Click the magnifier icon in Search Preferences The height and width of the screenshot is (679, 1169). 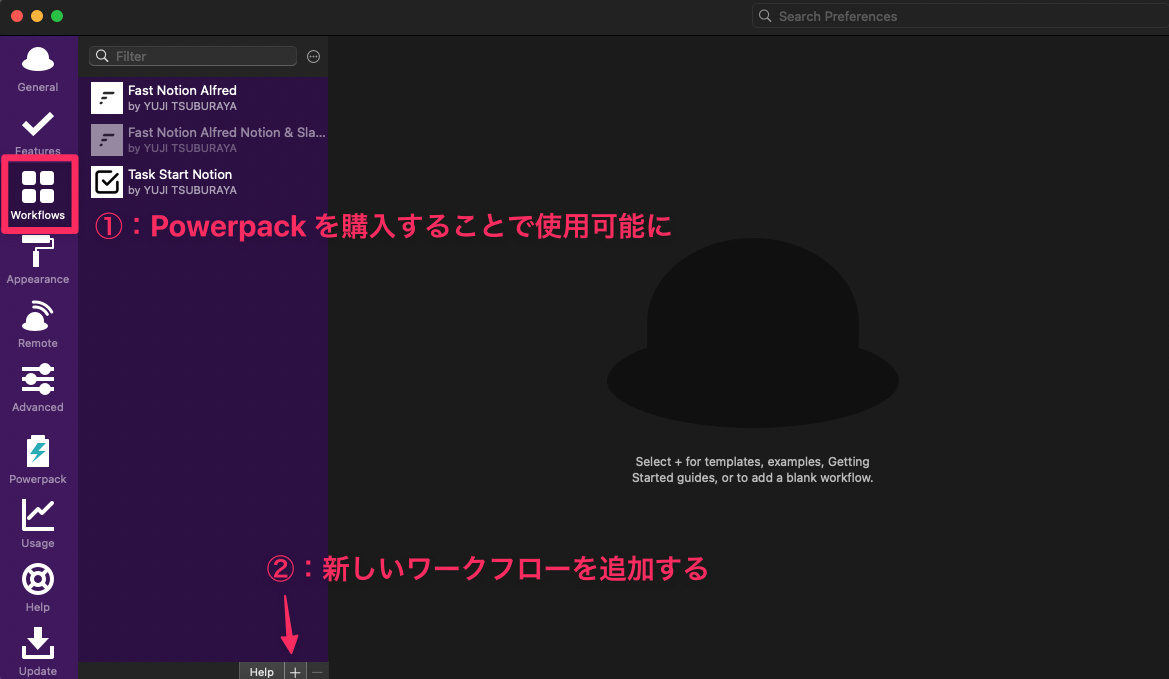[765, 16]
